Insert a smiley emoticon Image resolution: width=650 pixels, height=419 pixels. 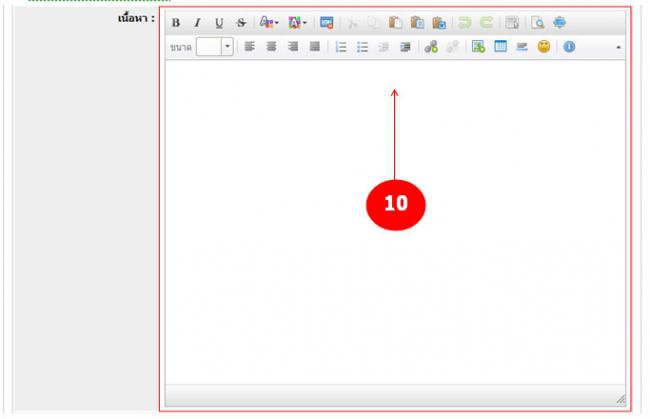[544, 46]
